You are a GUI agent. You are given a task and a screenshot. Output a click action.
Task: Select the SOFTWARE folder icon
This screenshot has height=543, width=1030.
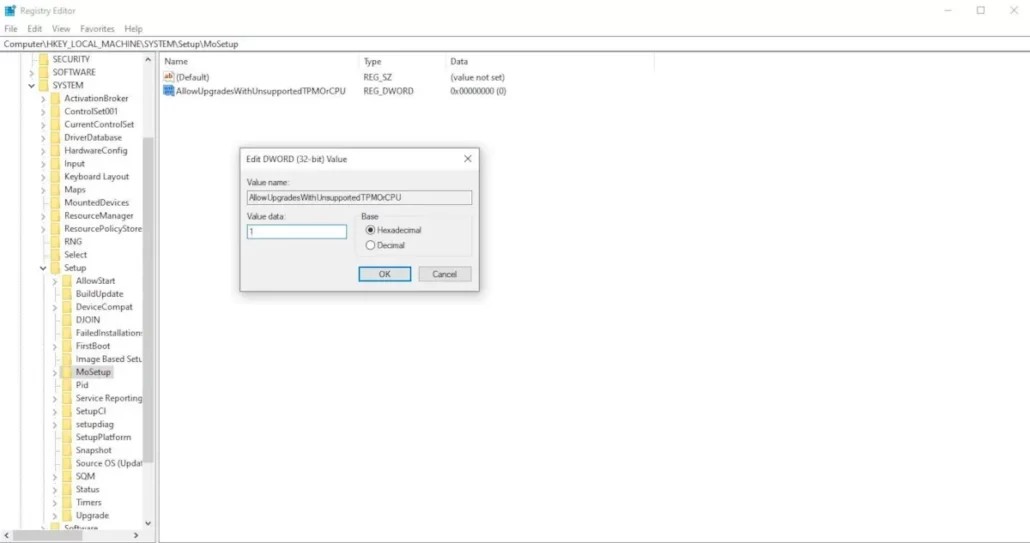[43, 72]
